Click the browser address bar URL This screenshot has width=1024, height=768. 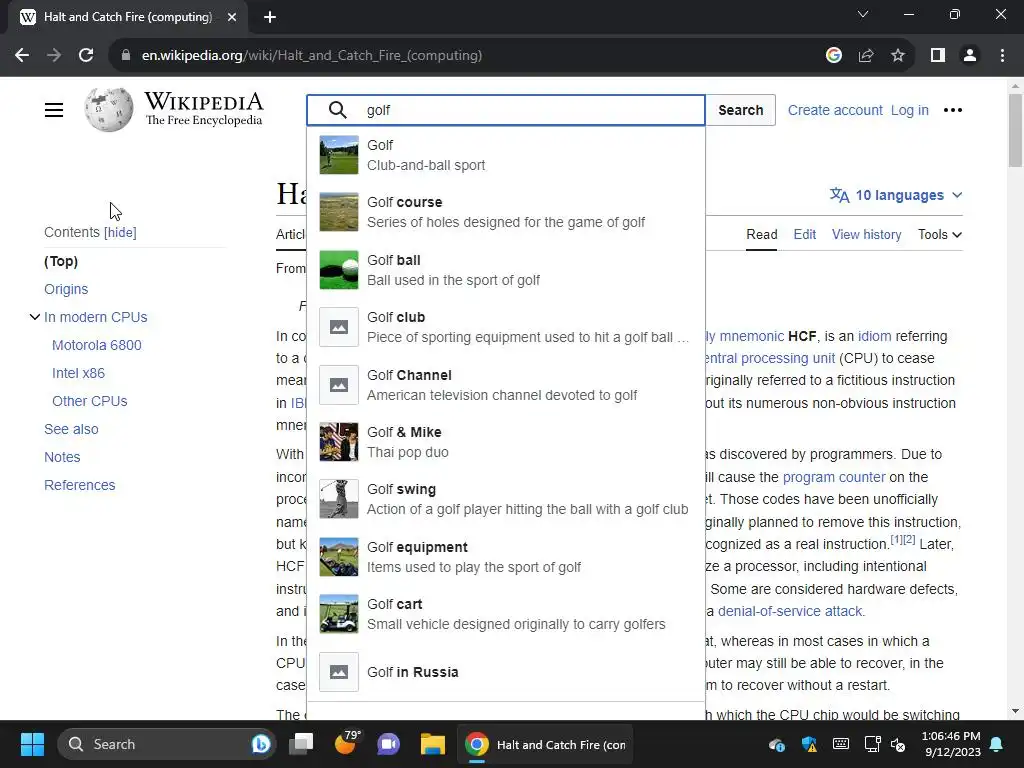tap(312, 56)
